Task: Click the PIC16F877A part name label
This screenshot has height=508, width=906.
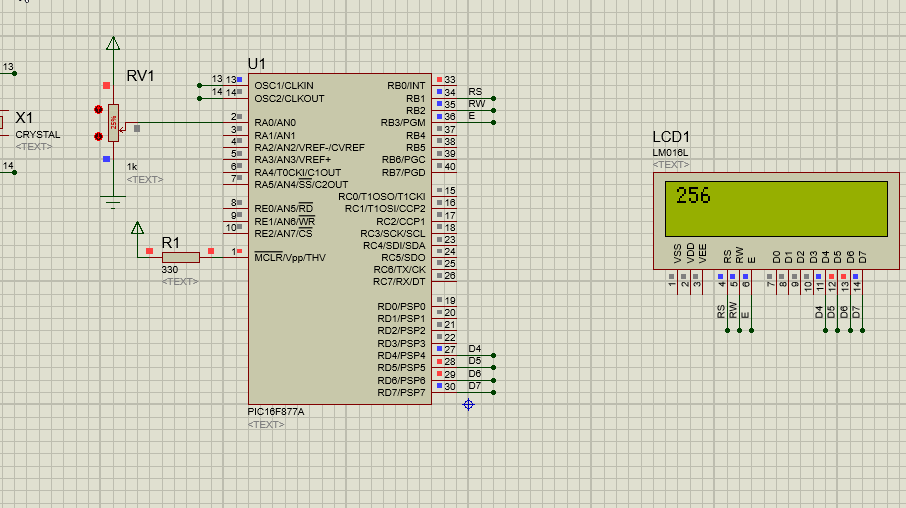Action: pyautogui.click(x=276, y=411)
